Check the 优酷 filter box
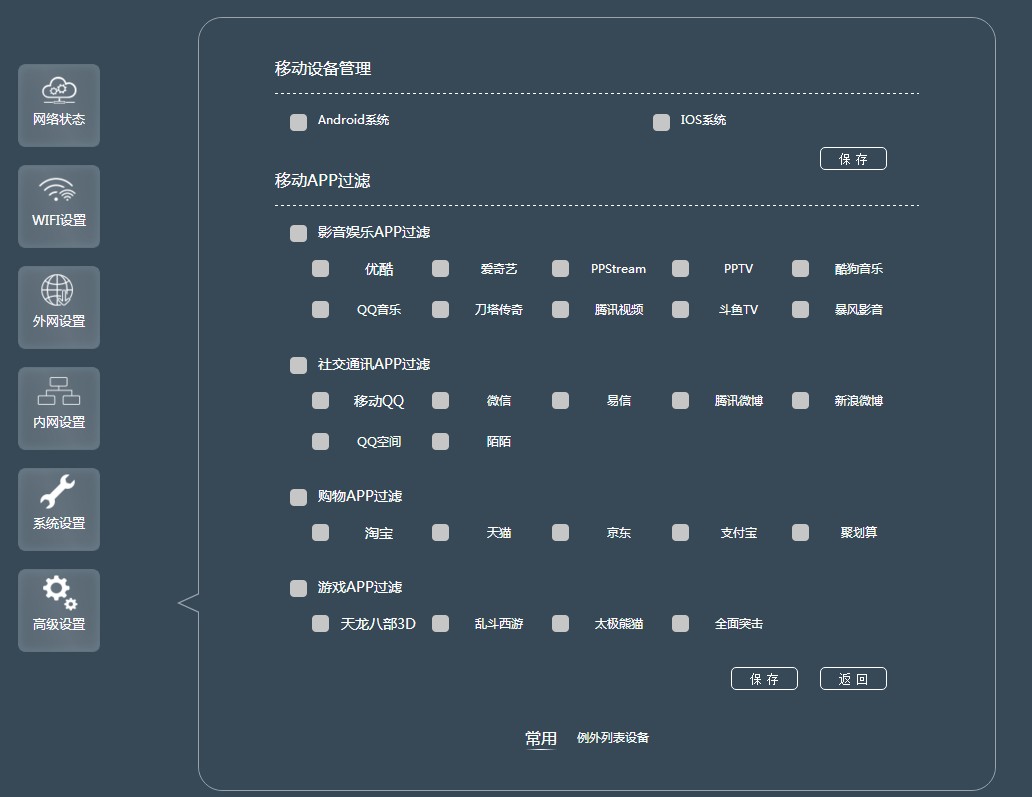This screenshot has width=1032, height=797. tap(320, 268)
